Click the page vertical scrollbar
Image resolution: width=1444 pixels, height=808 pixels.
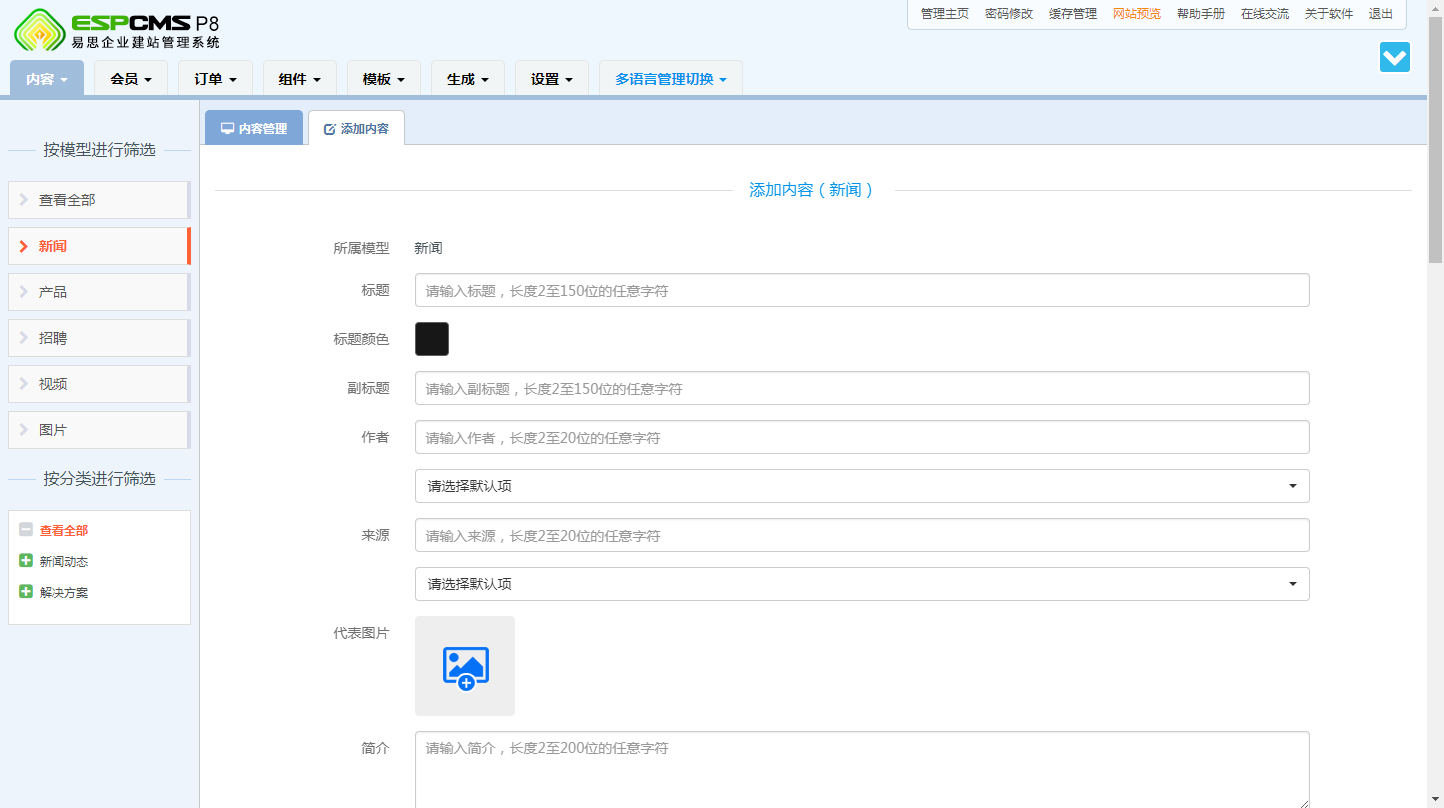click(x=1435, y=140)
